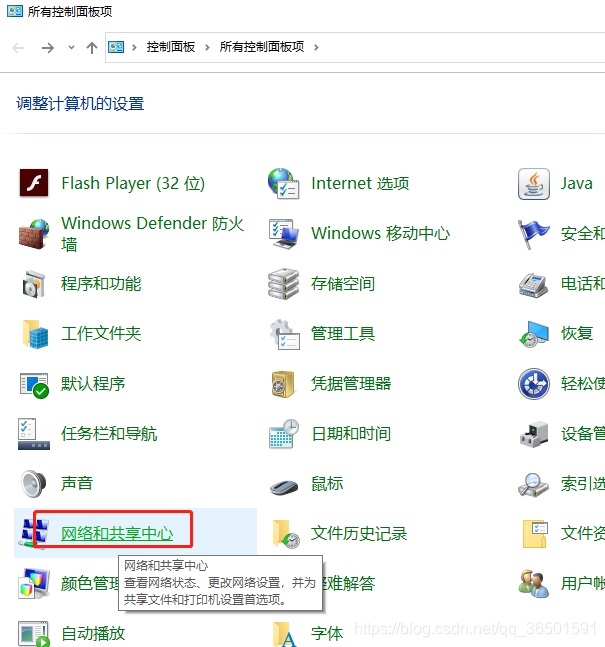Click the address bar empty field area

click(x=462, y=47)
